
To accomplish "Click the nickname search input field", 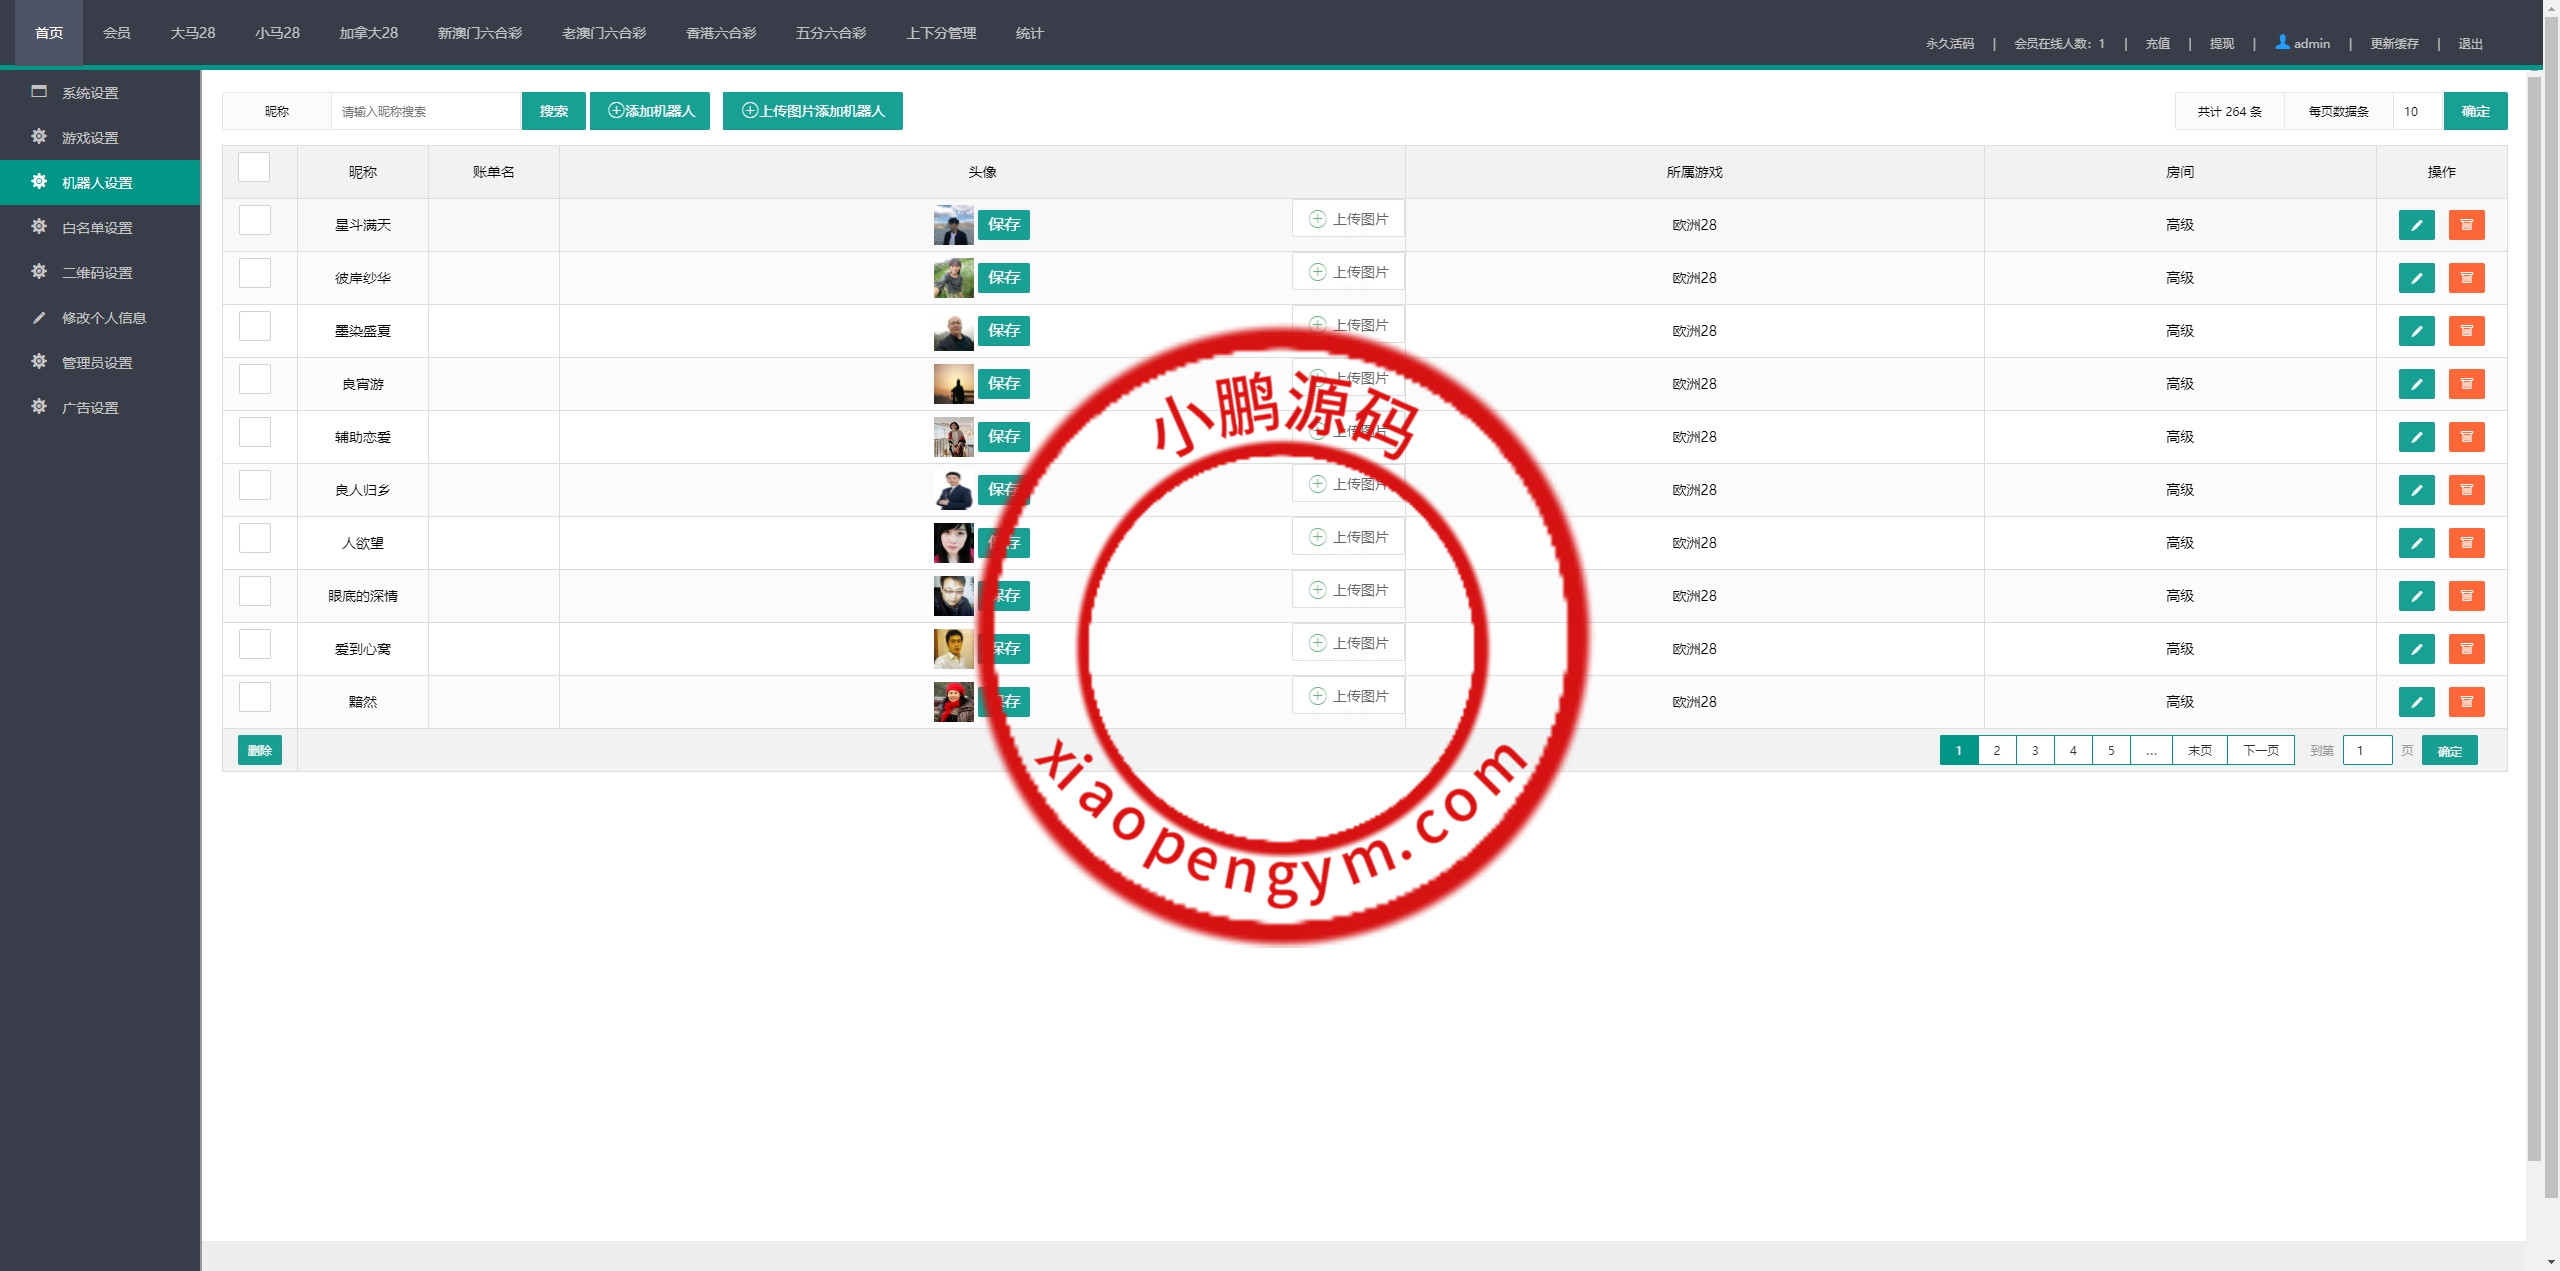I will [x=426, y=111].
